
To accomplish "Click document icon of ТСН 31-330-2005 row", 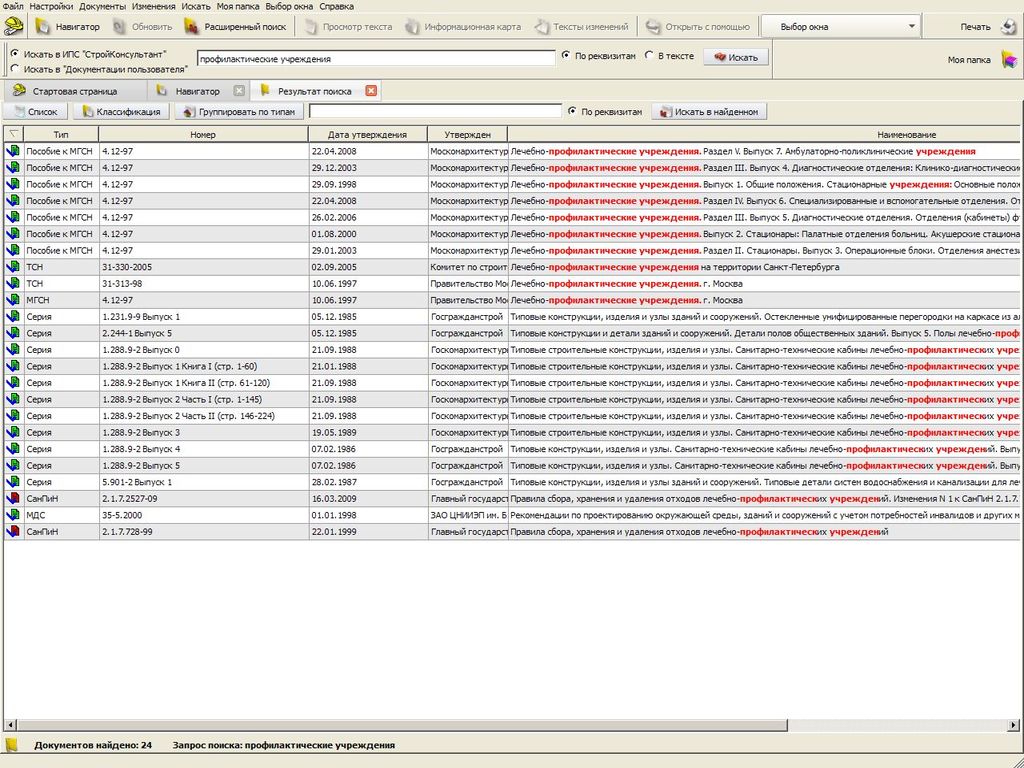I will click(x=13, y=267).
